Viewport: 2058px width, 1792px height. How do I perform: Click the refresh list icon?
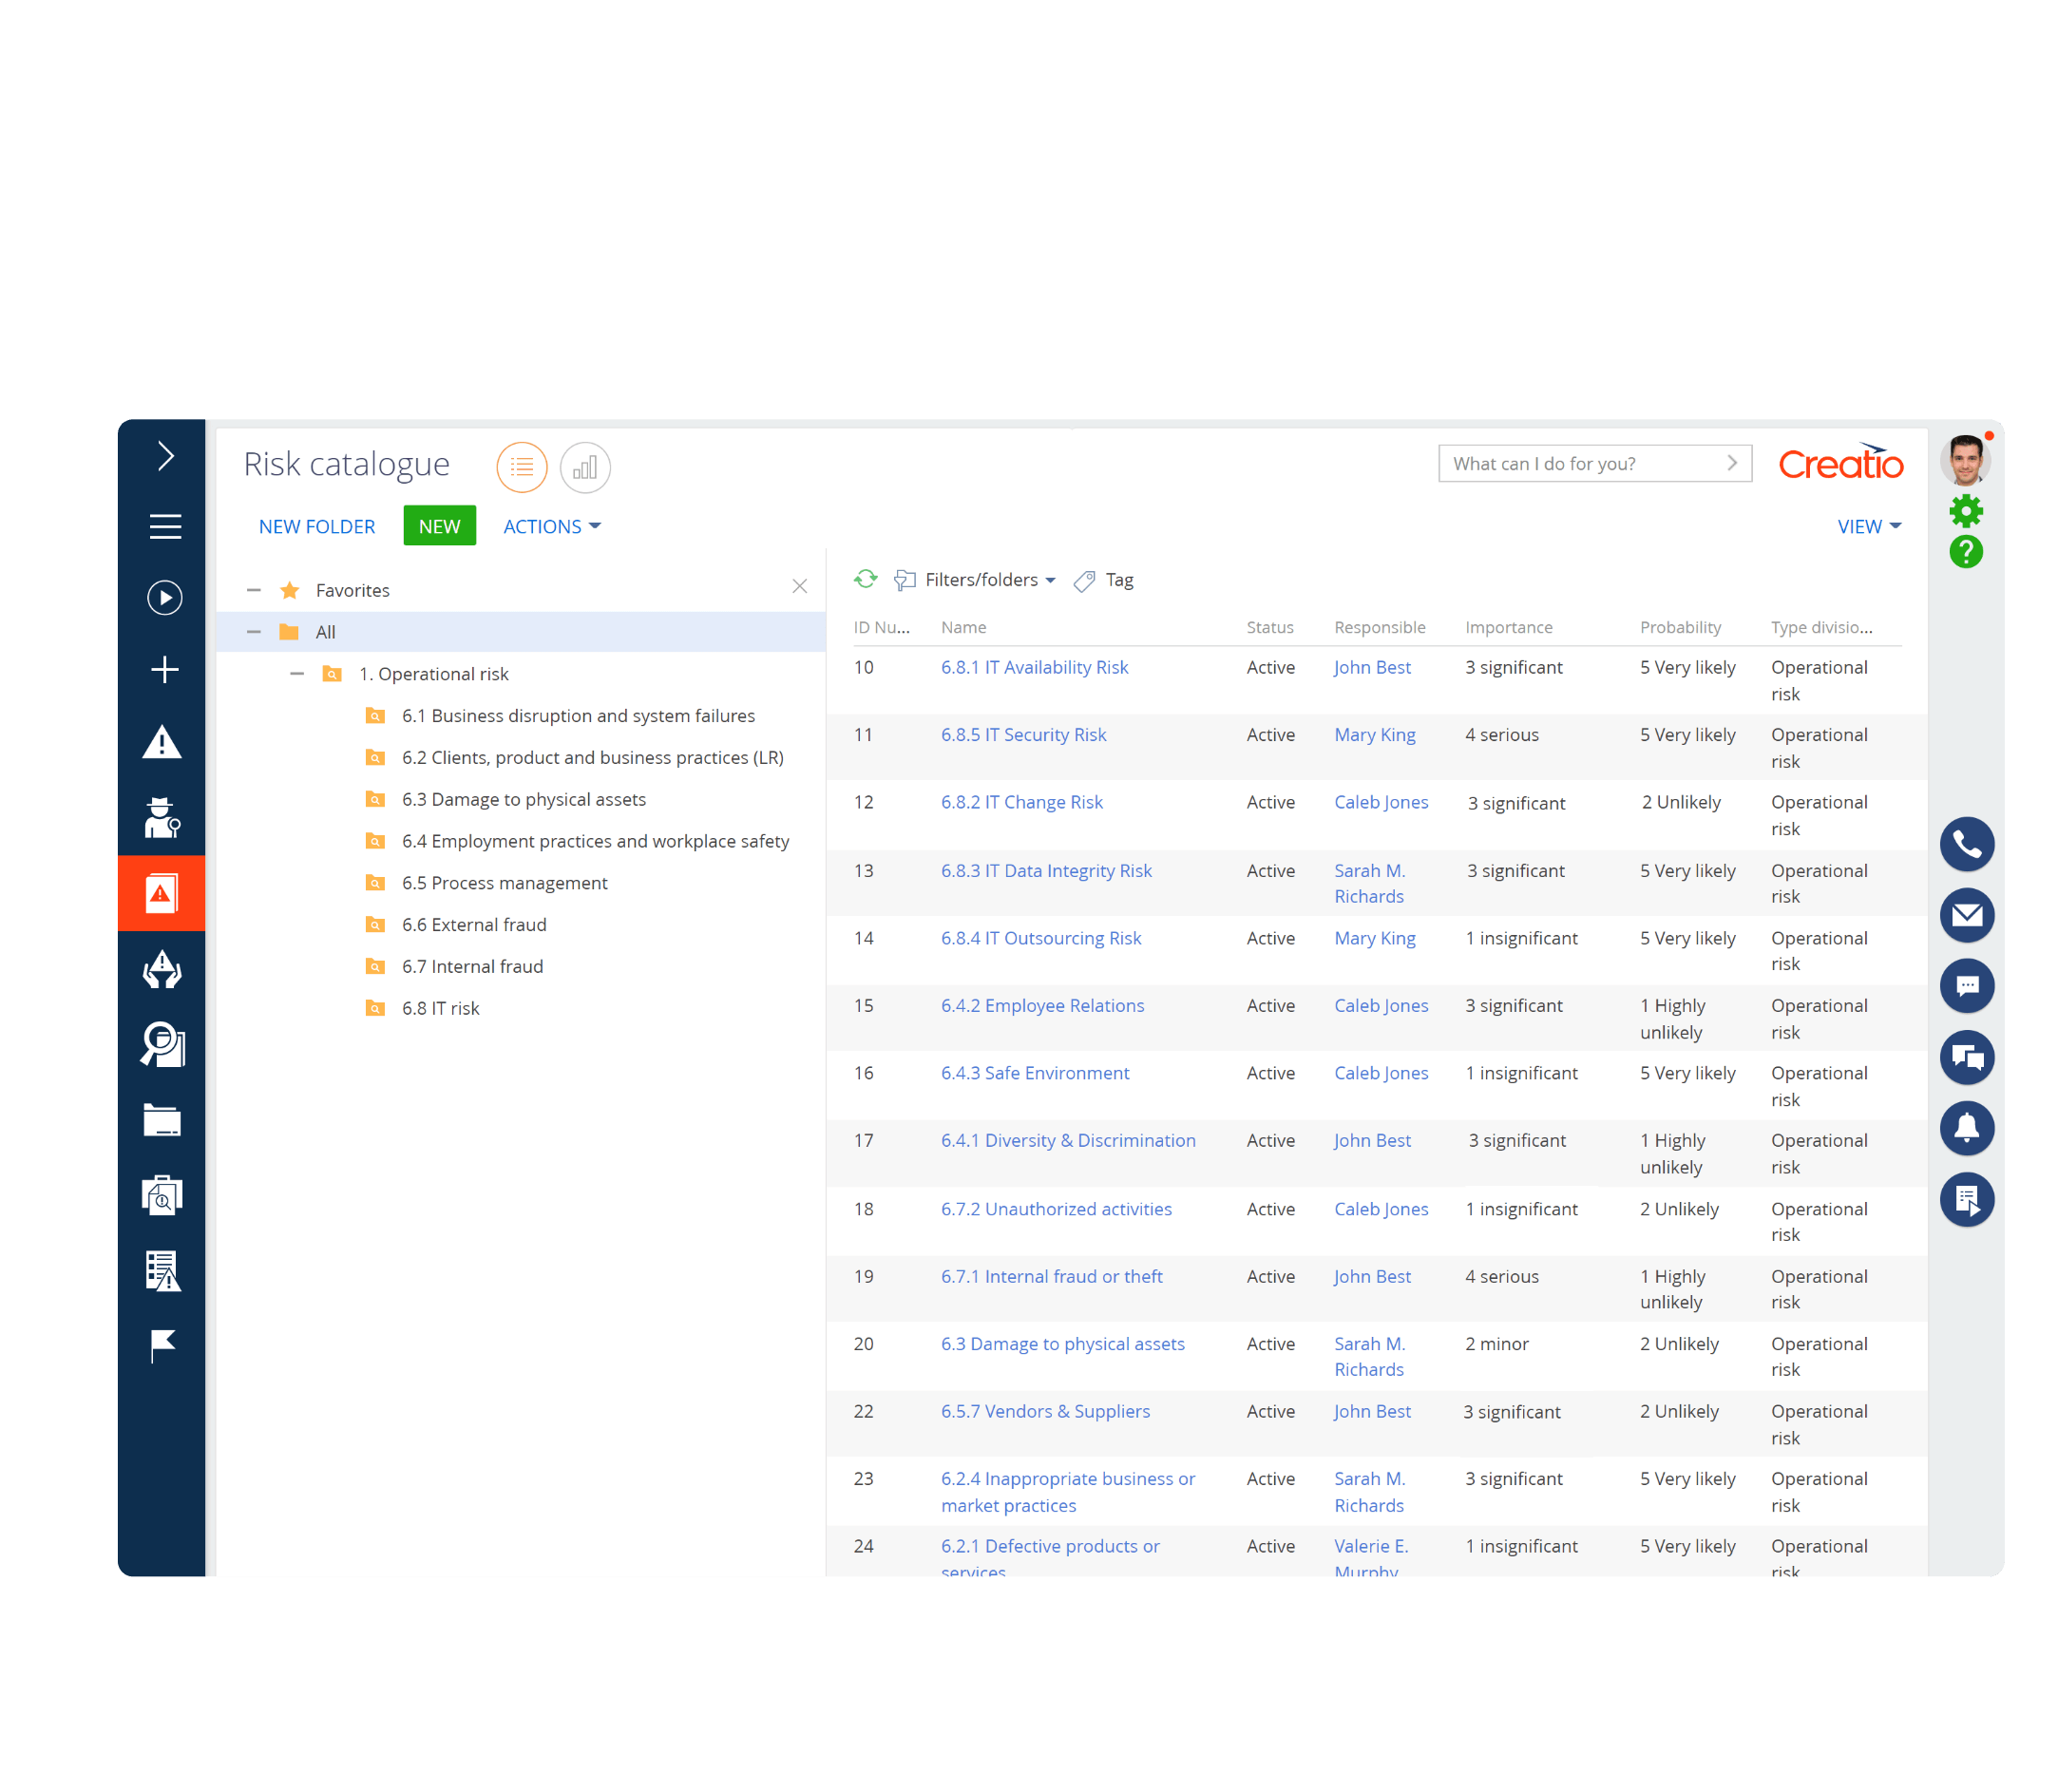pyautogui.click(x=865, y=579)
